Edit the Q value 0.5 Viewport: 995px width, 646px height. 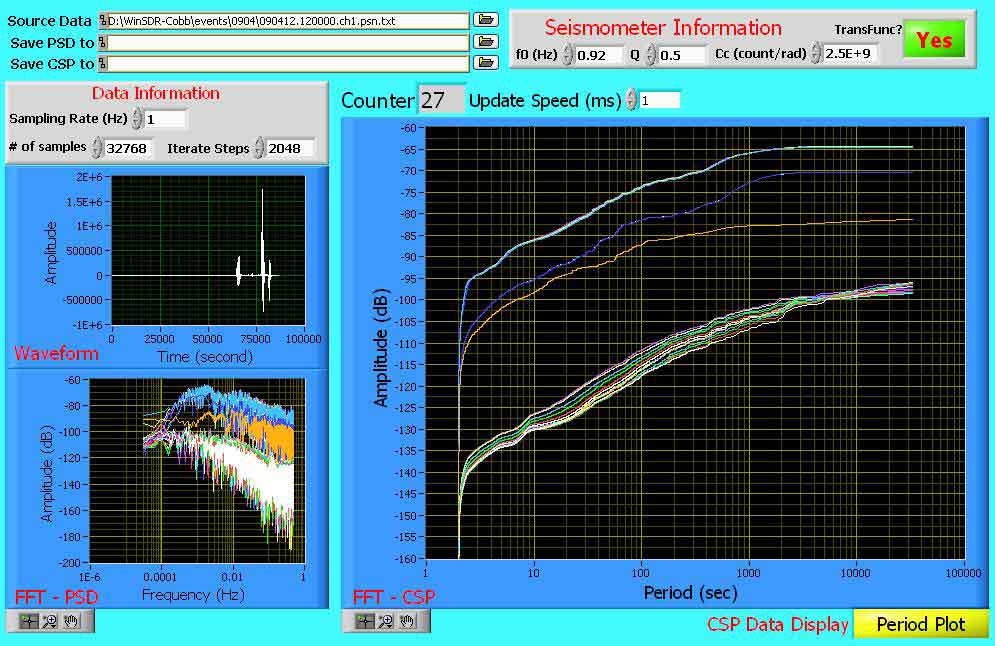[681, 55]
